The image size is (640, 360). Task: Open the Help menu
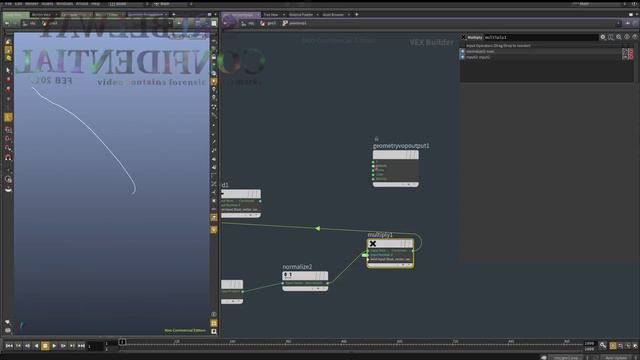tap(95, 4)
